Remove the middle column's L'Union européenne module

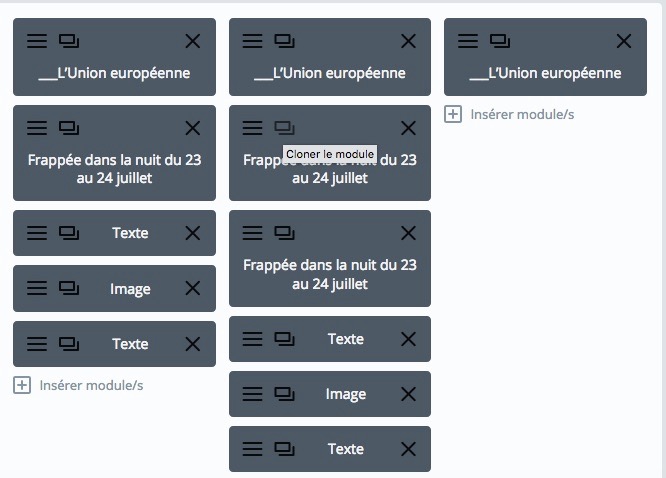(x=408, y=41)
